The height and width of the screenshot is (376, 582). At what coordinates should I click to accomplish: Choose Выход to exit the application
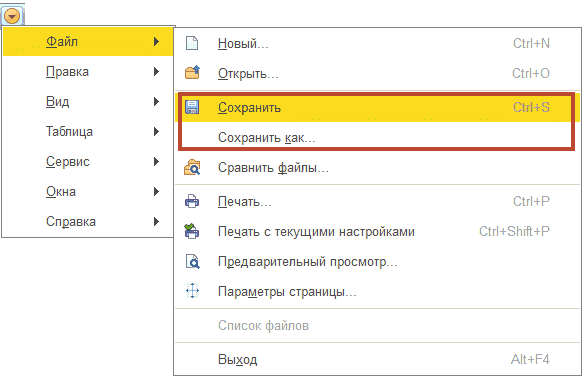coord(377,359)
